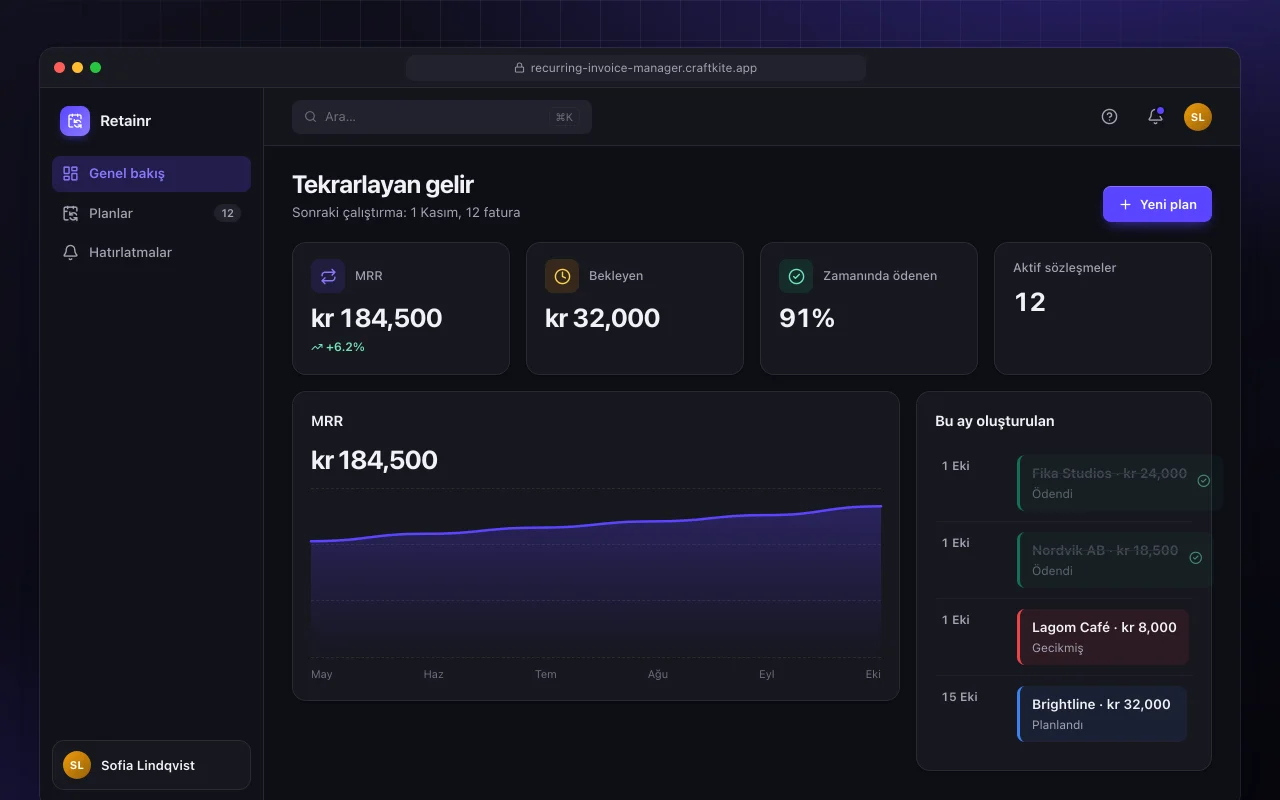Click the browser address bar URL

tap(635, 68)
